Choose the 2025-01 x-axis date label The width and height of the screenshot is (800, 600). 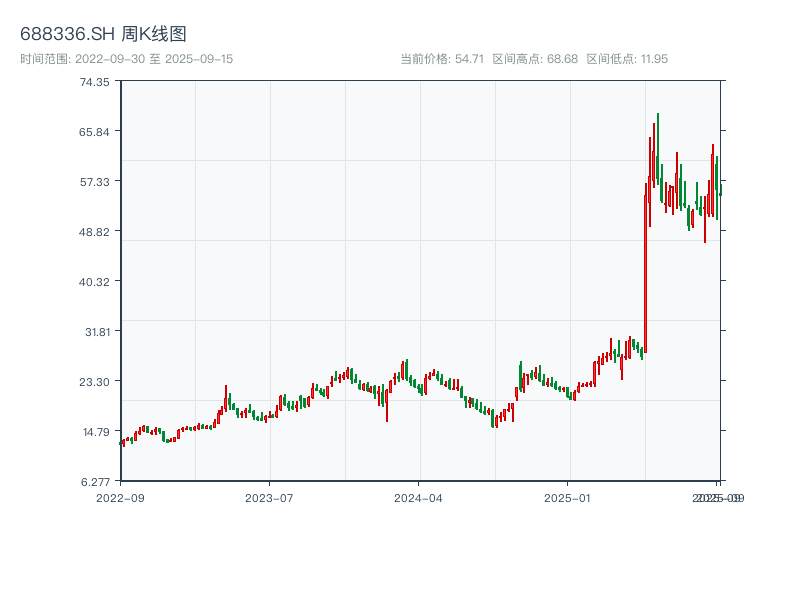click(x=568, y=497)
